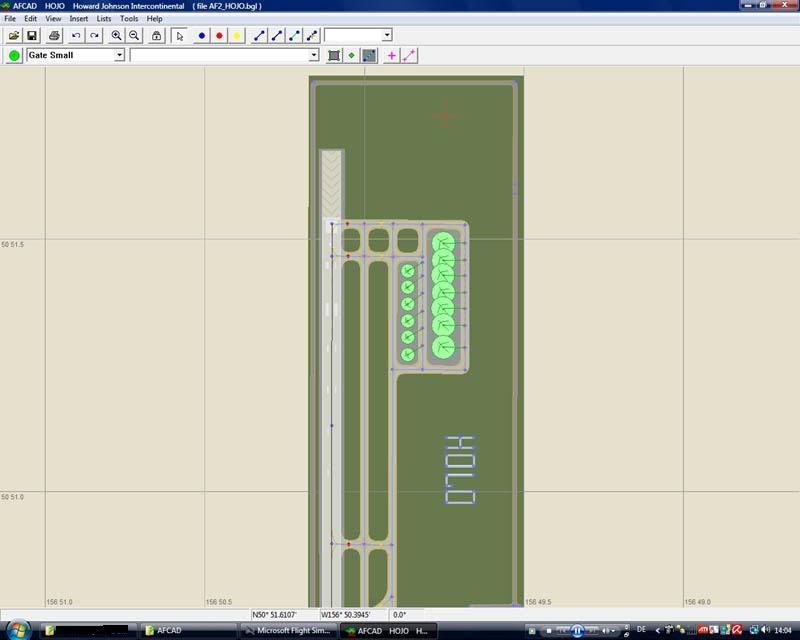The height and width of the screenshot is (640, 800).
Task: Open the Lists menu
Action: coord(104,19)
